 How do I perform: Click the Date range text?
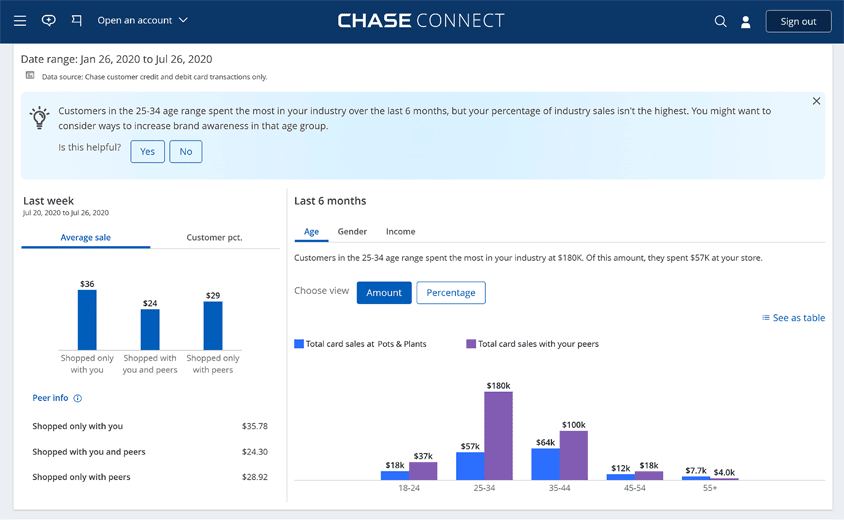(x=116, y=59)
